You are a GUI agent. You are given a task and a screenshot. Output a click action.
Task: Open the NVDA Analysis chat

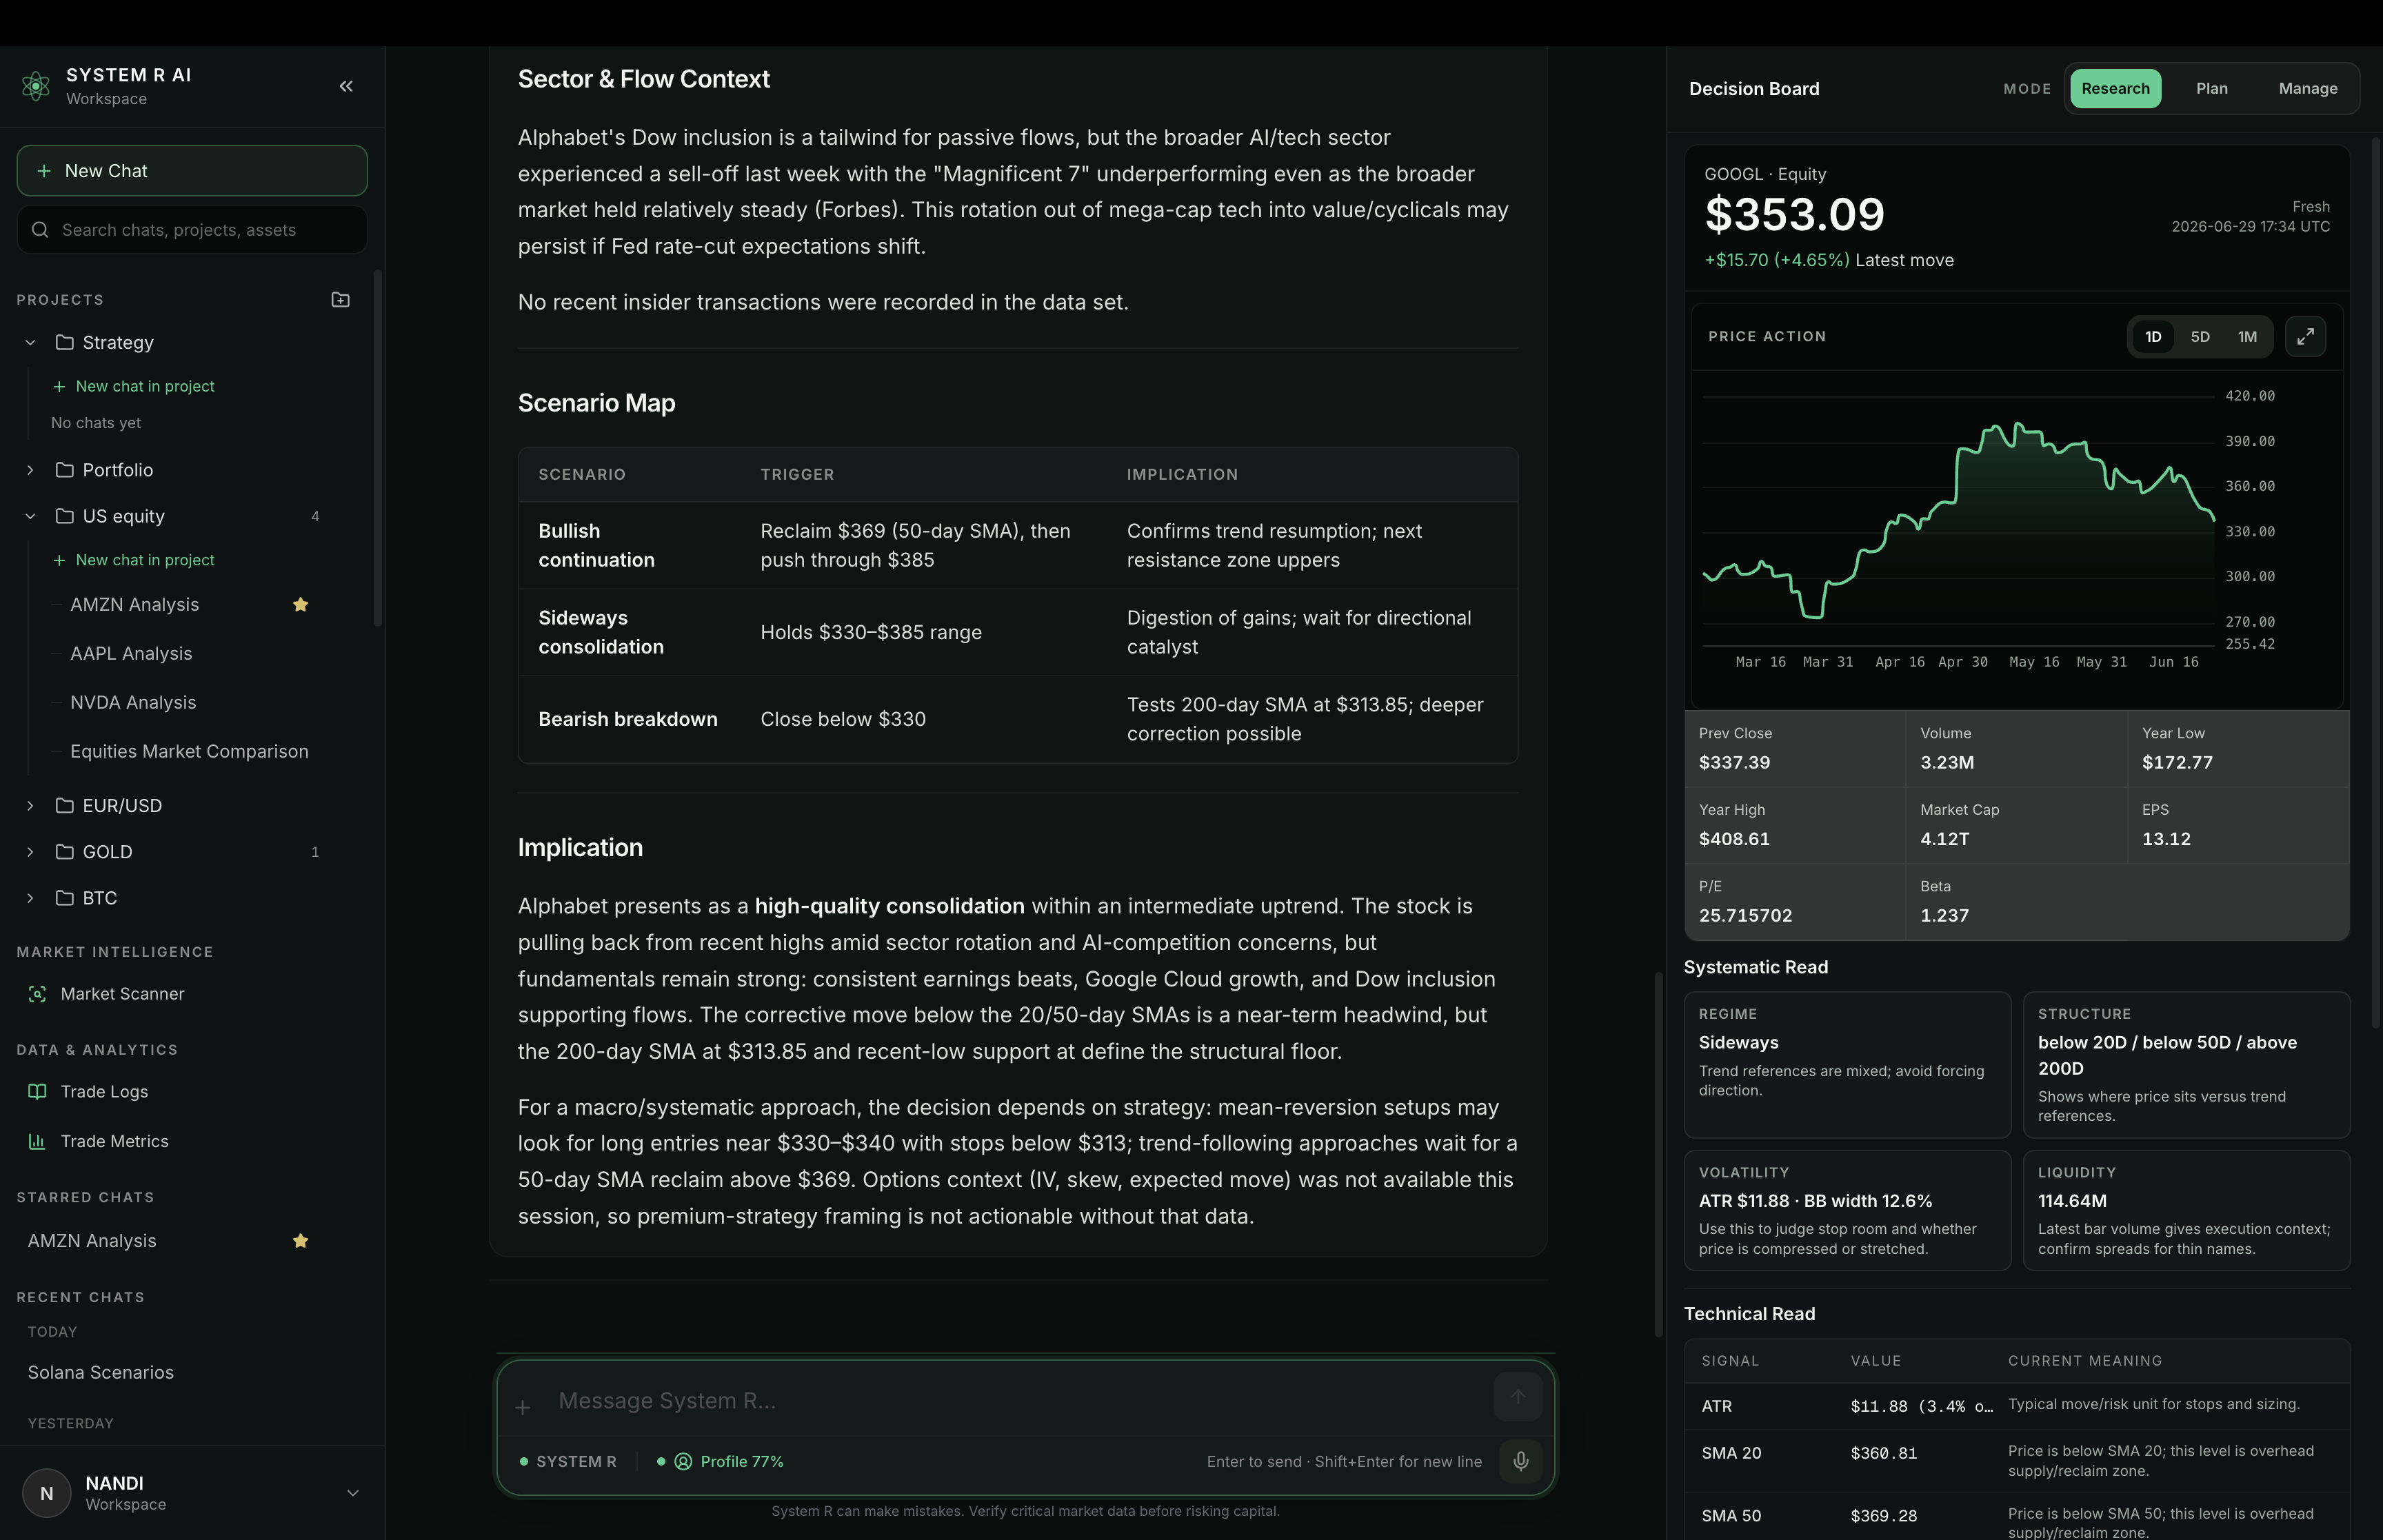tap(133, 702)
